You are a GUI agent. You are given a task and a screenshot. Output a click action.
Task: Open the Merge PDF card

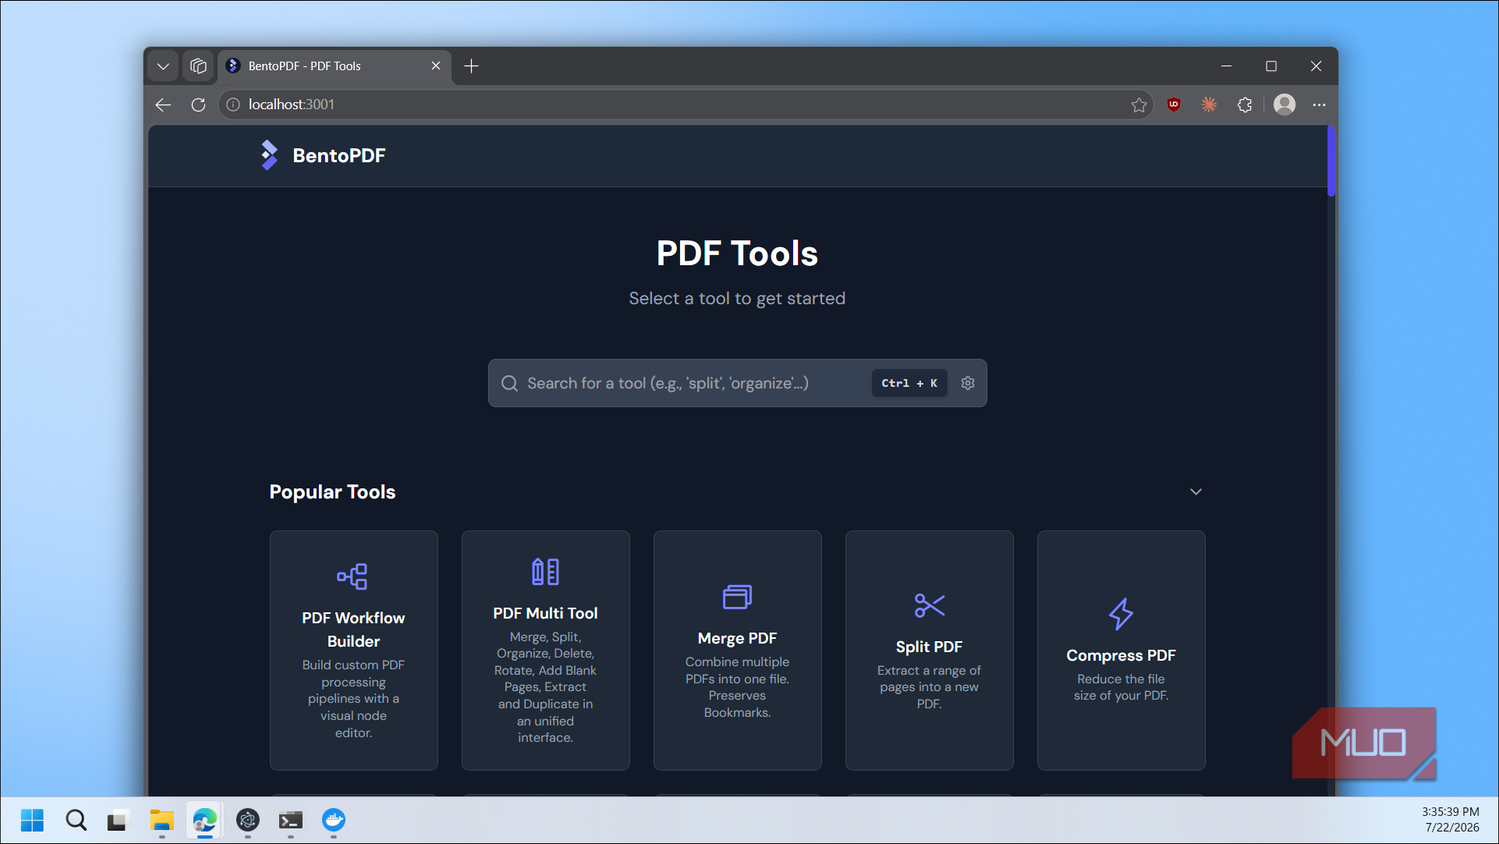point(738,650)
